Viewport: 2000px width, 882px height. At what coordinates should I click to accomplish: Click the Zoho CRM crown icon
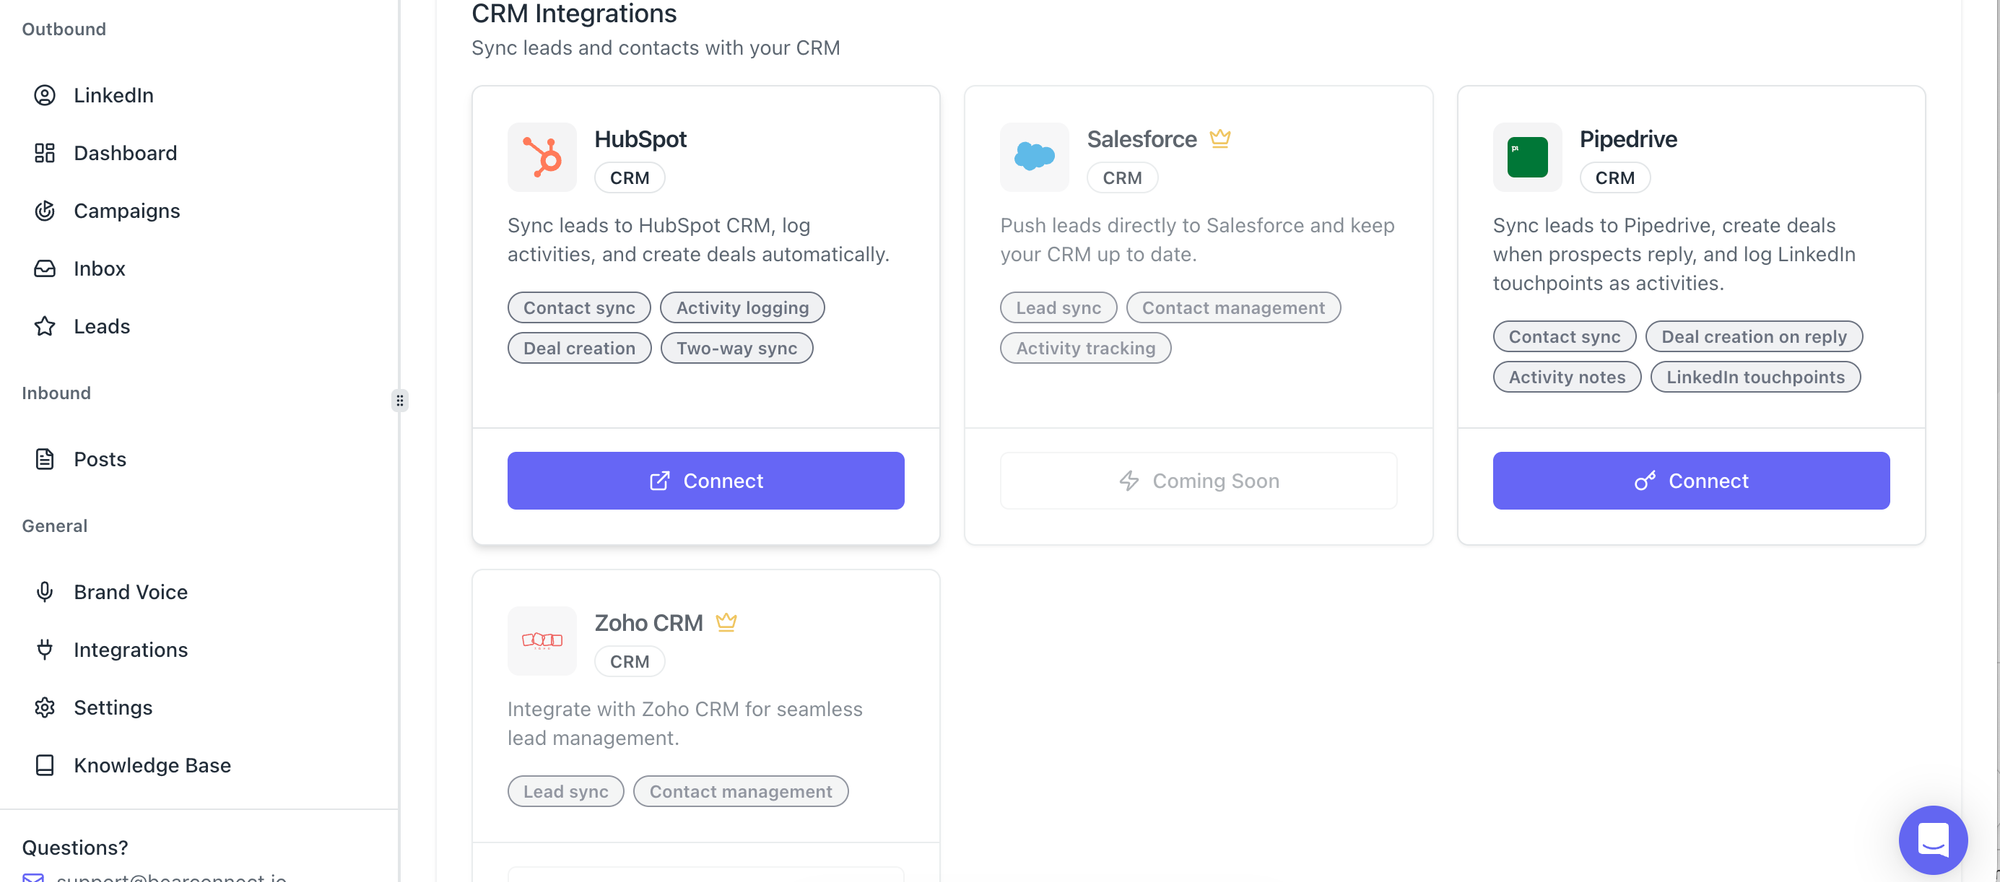726,622
